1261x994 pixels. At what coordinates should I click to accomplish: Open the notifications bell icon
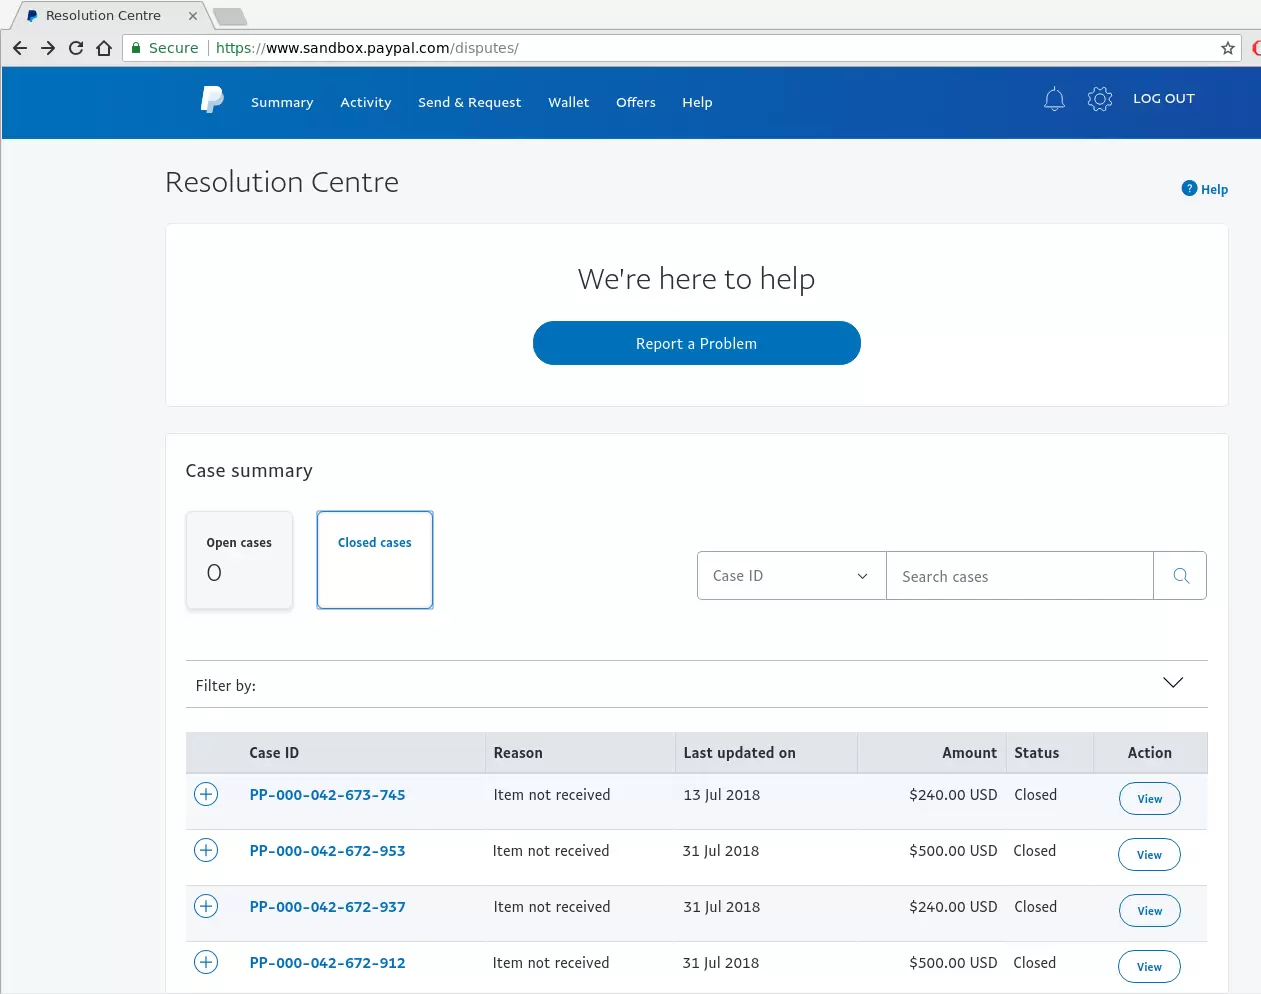(1053, 99)
